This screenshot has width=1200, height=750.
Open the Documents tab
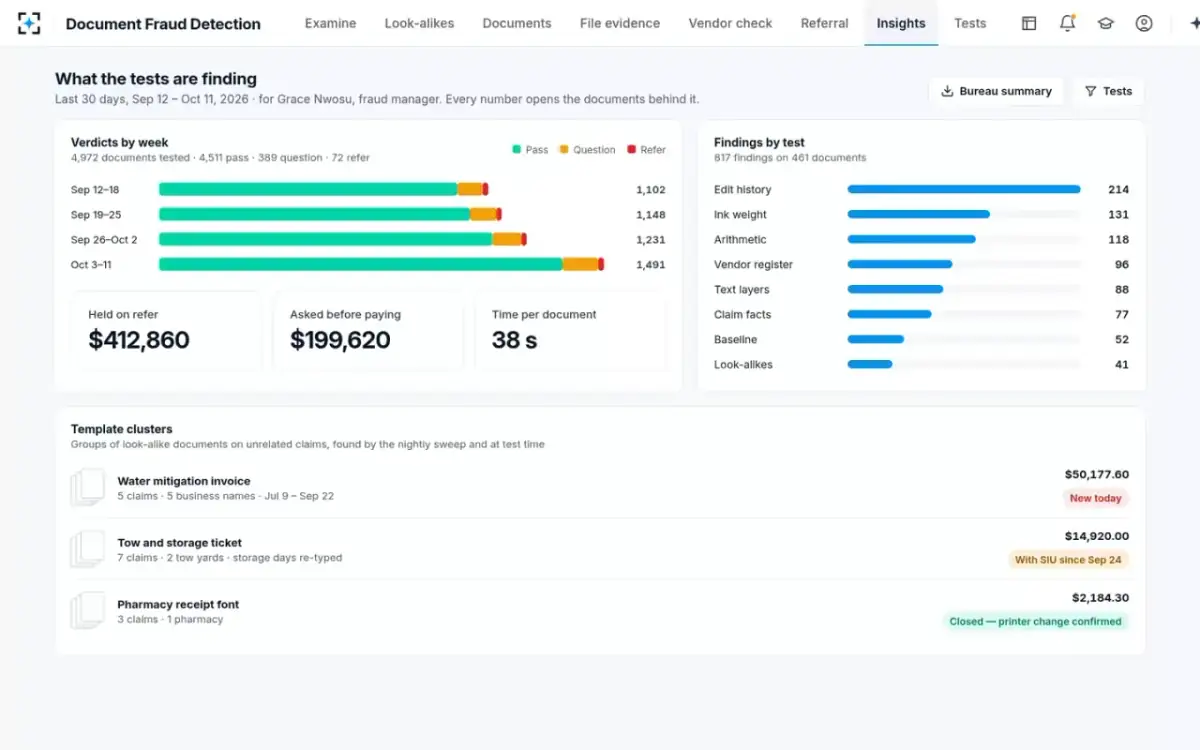[516, 23]
